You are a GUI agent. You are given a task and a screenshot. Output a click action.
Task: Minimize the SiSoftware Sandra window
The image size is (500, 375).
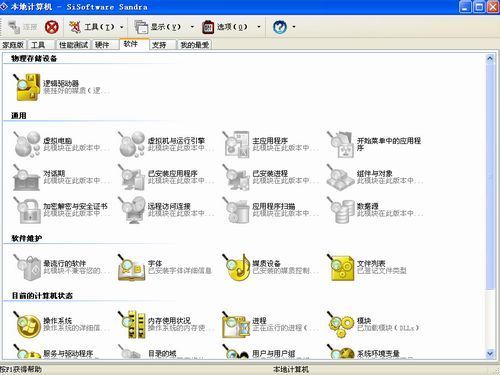(465, 7)
